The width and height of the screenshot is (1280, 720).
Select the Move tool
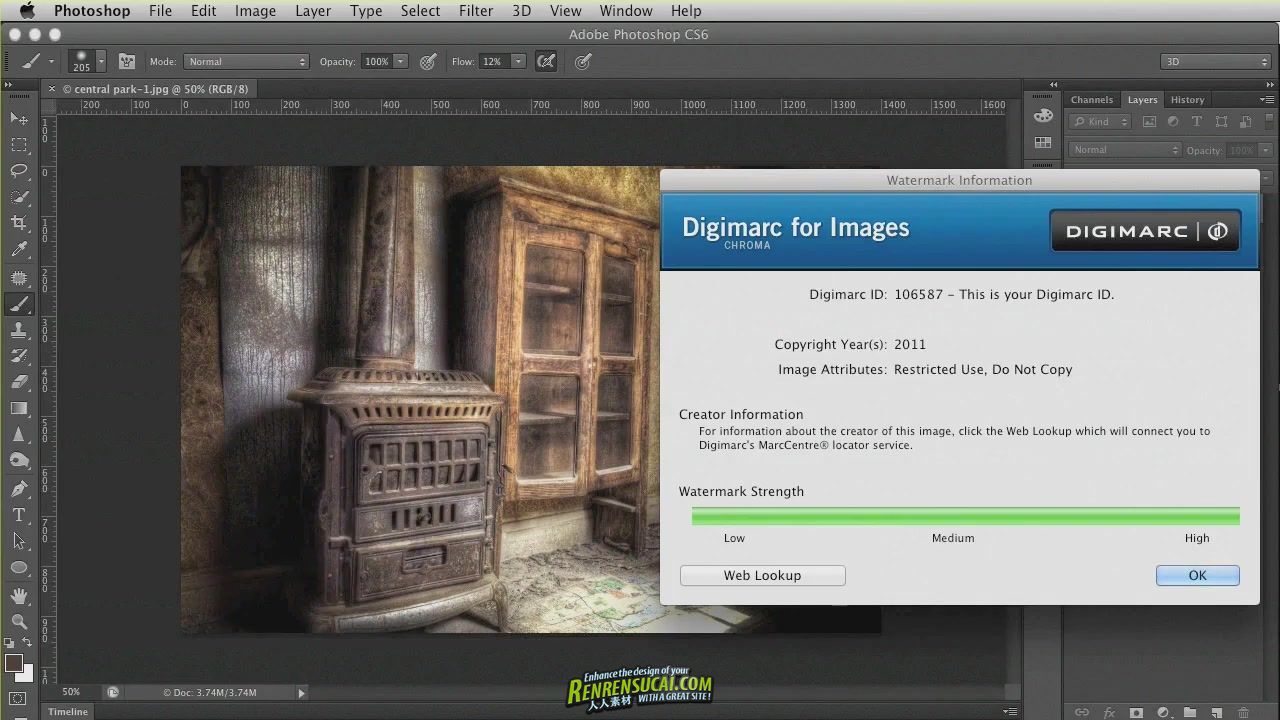pyautogui.click(x=19, y=119)
